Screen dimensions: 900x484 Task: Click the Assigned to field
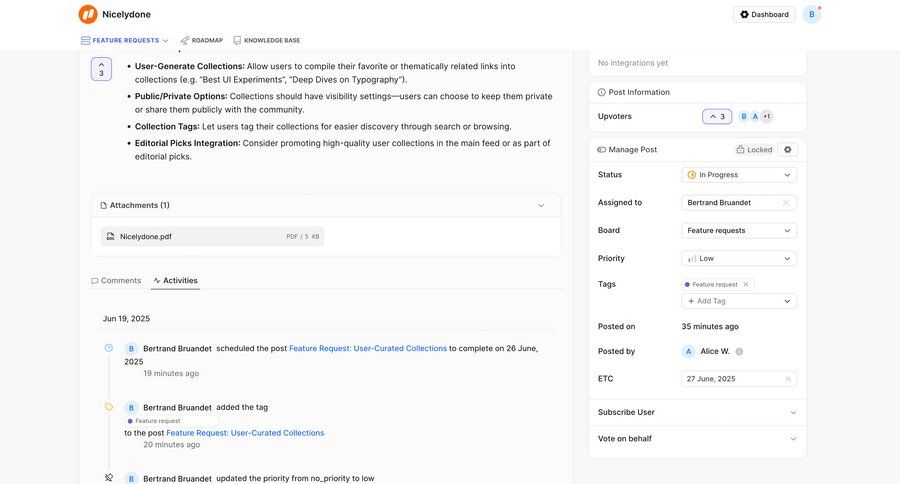(739, 203)
